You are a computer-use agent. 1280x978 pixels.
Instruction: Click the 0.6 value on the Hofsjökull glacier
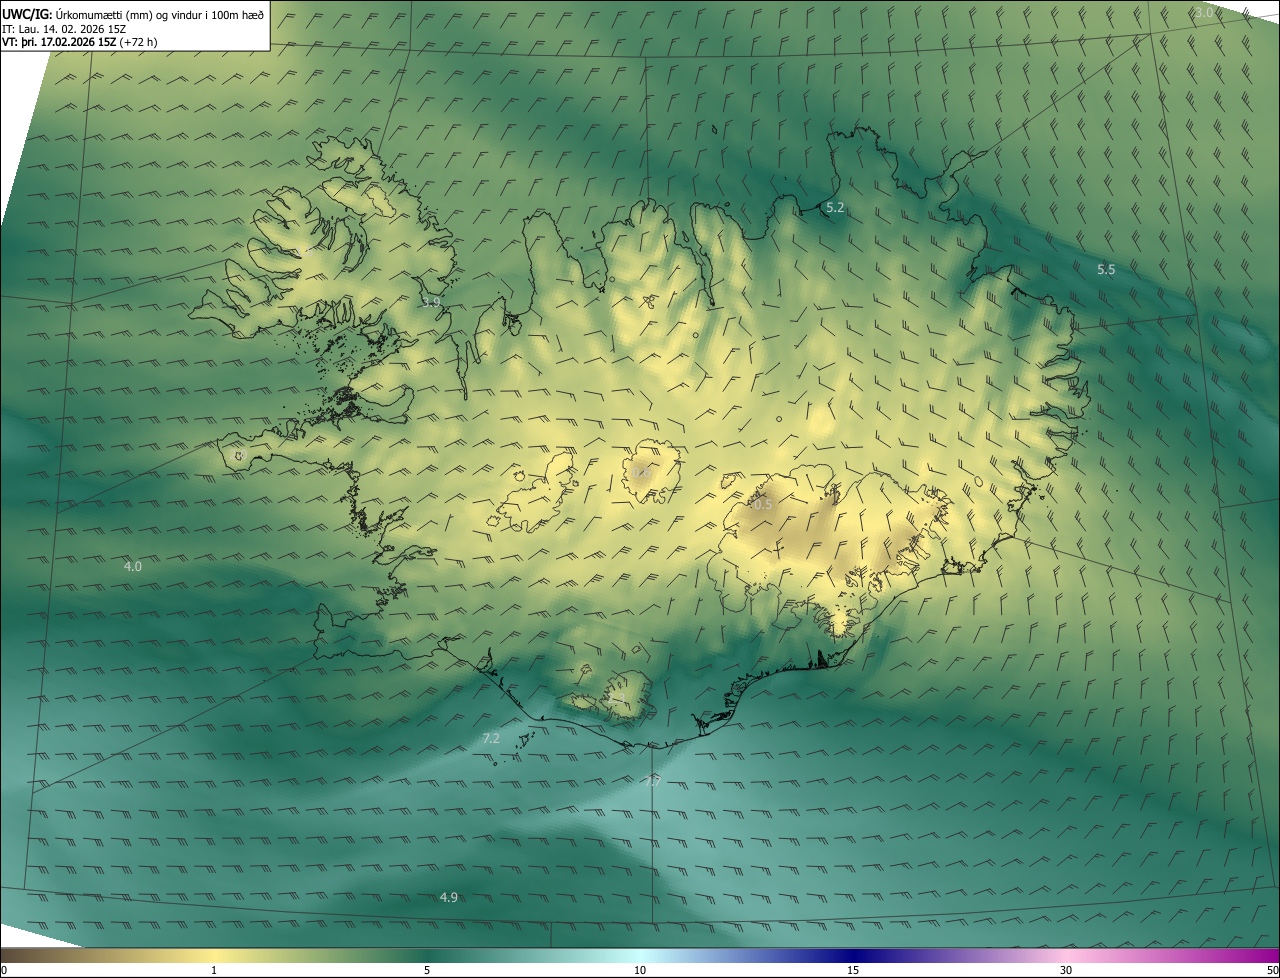[642, 471]
